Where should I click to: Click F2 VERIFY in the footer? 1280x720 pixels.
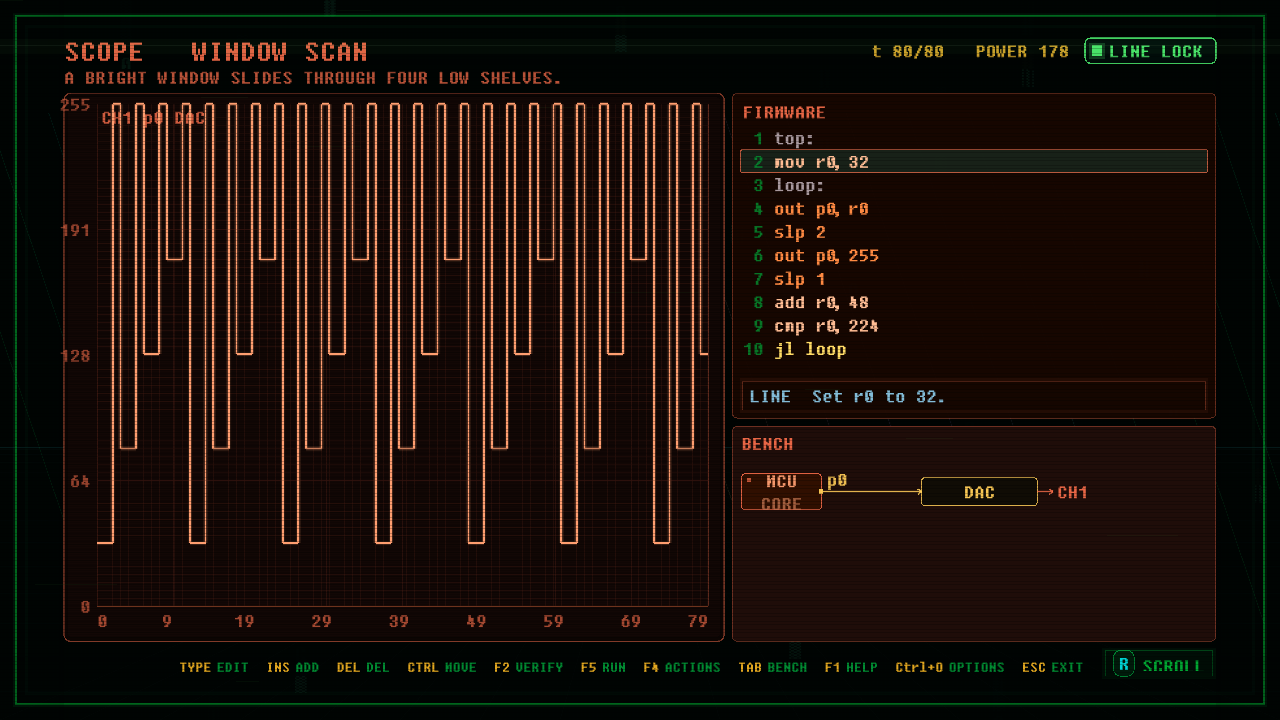point(528,667)
